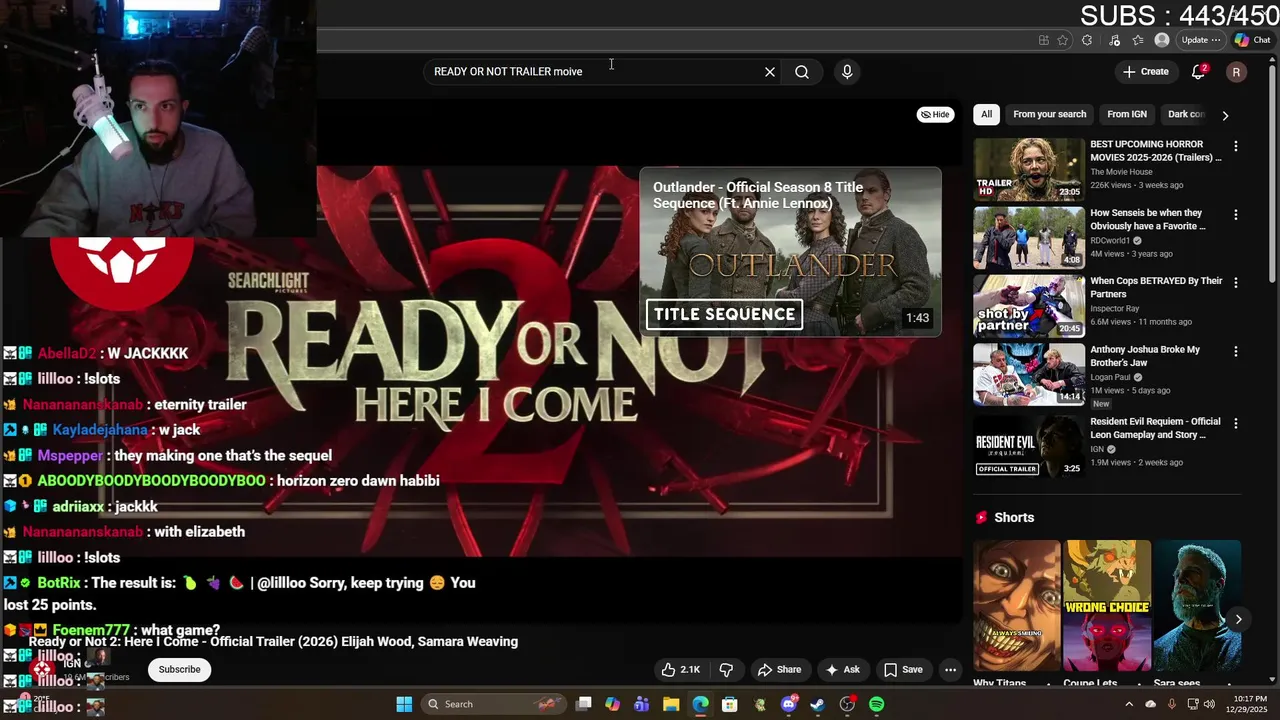This screenshot has height=720, width=1280.
Task: Open options menu for When Cops BETRAYED video
Action: (1236, 283)
